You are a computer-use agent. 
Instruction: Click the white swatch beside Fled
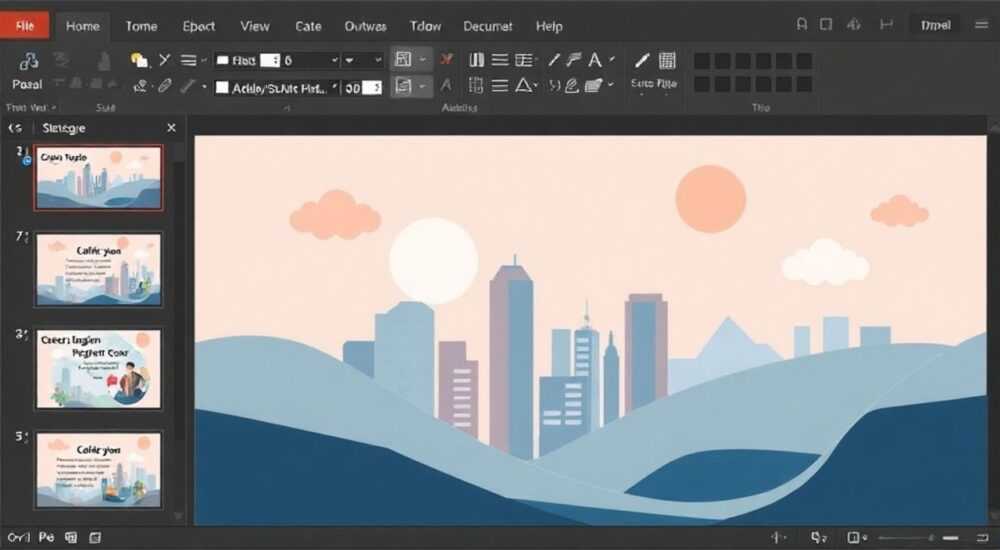[x=223, y=61]
